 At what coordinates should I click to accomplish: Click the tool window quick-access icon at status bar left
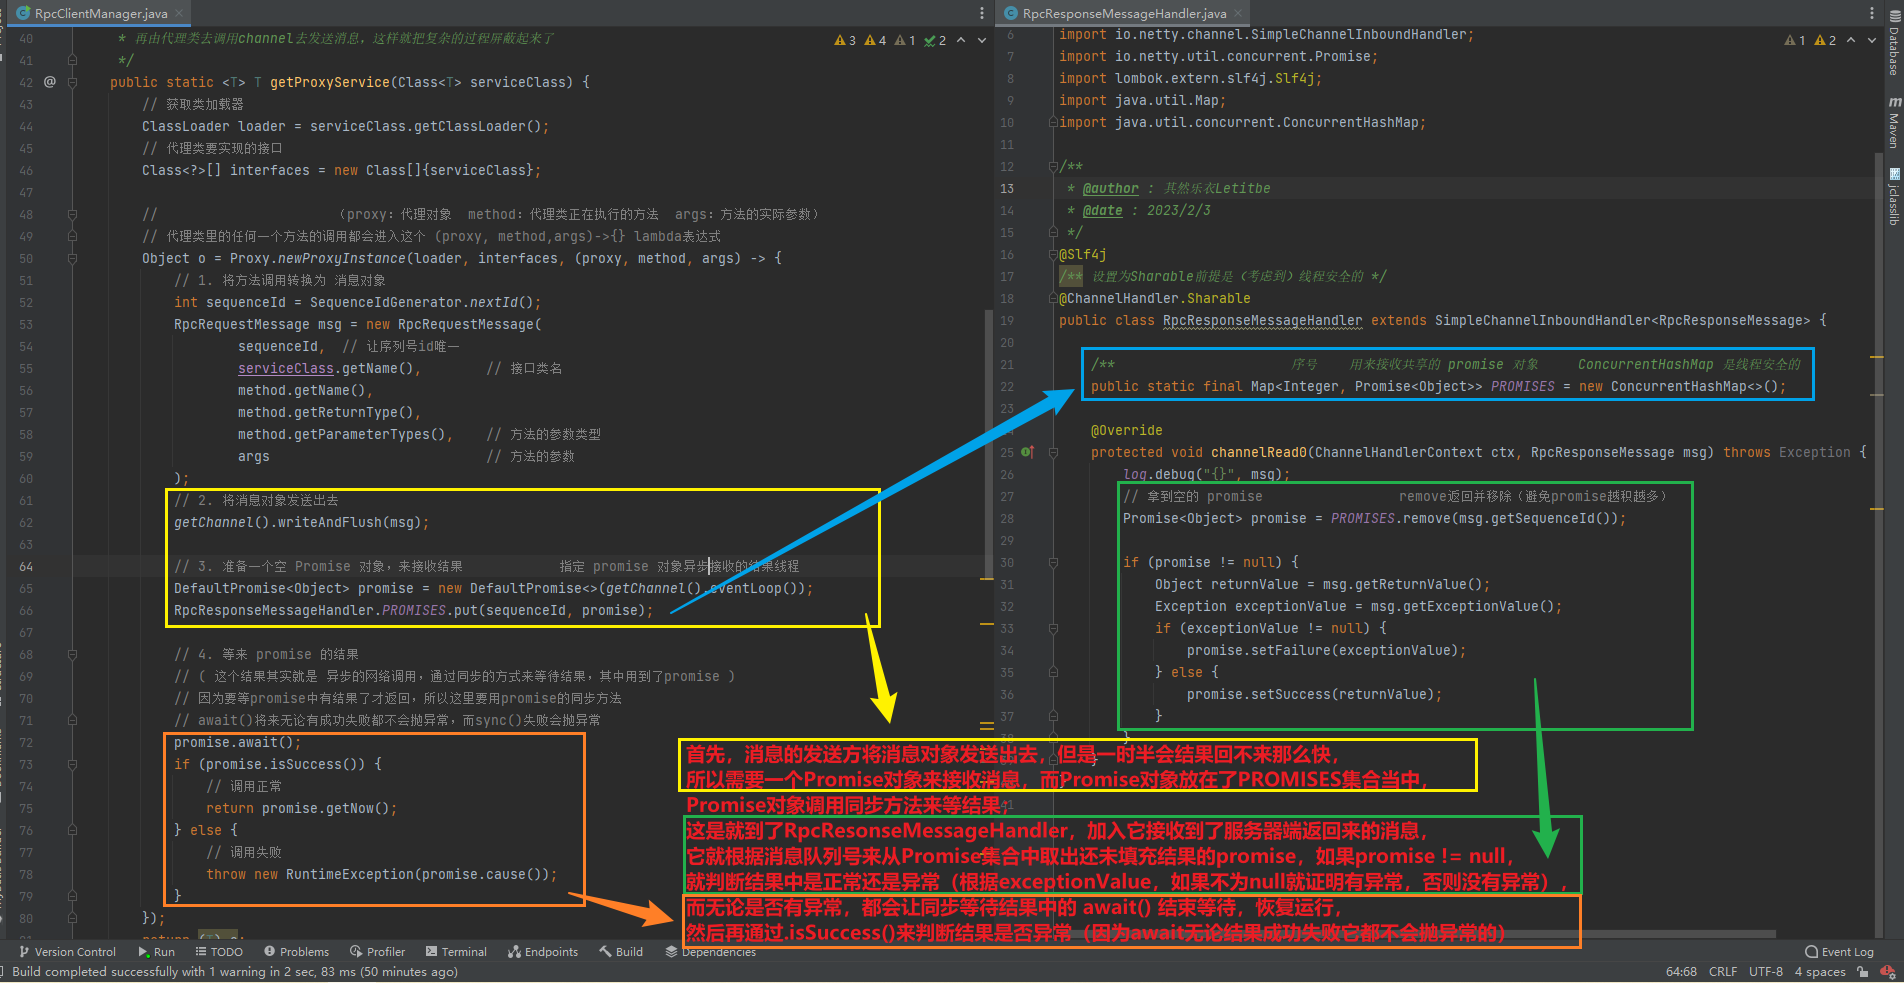tap(4, 972)
